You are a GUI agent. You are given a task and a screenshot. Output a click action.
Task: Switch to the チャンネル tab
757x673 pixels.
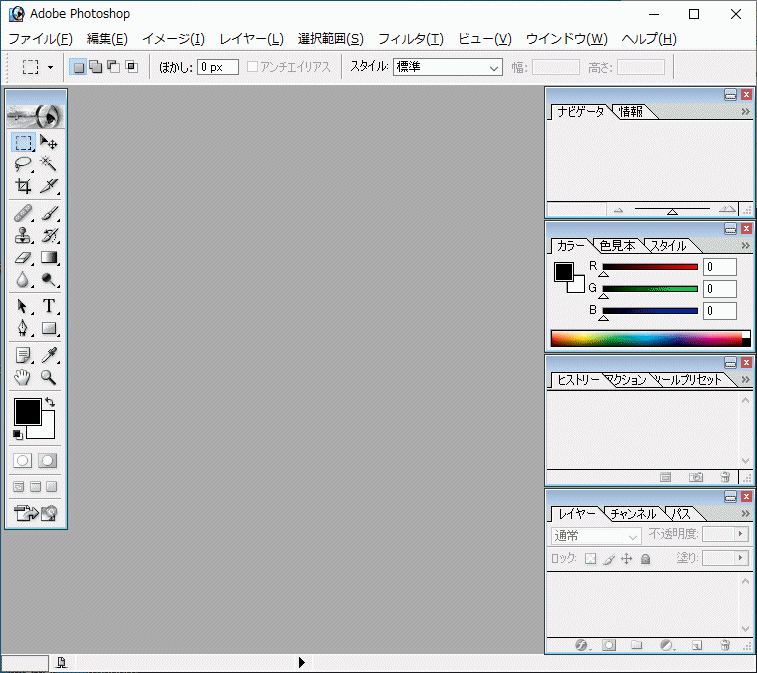point(633,513)
